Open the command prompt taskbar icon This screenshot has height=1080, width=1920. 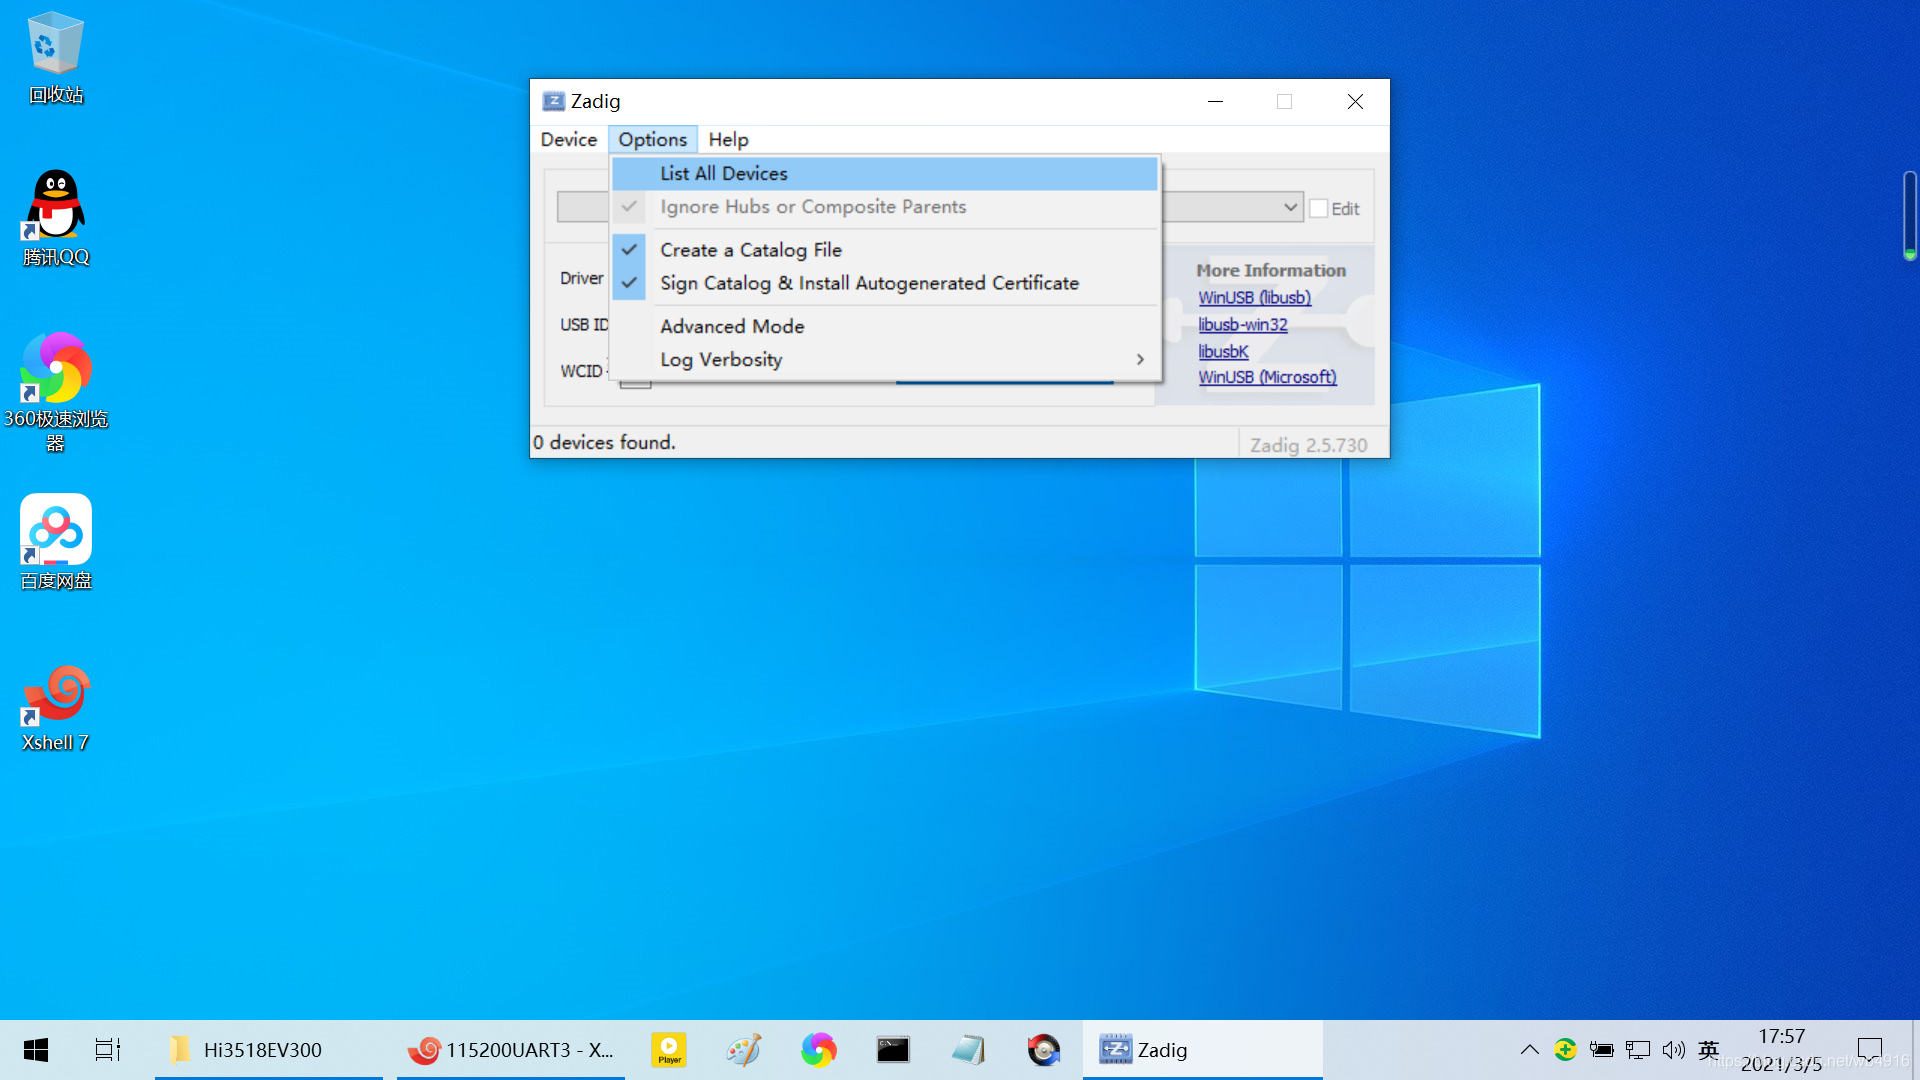click(x=893, y=1050)
